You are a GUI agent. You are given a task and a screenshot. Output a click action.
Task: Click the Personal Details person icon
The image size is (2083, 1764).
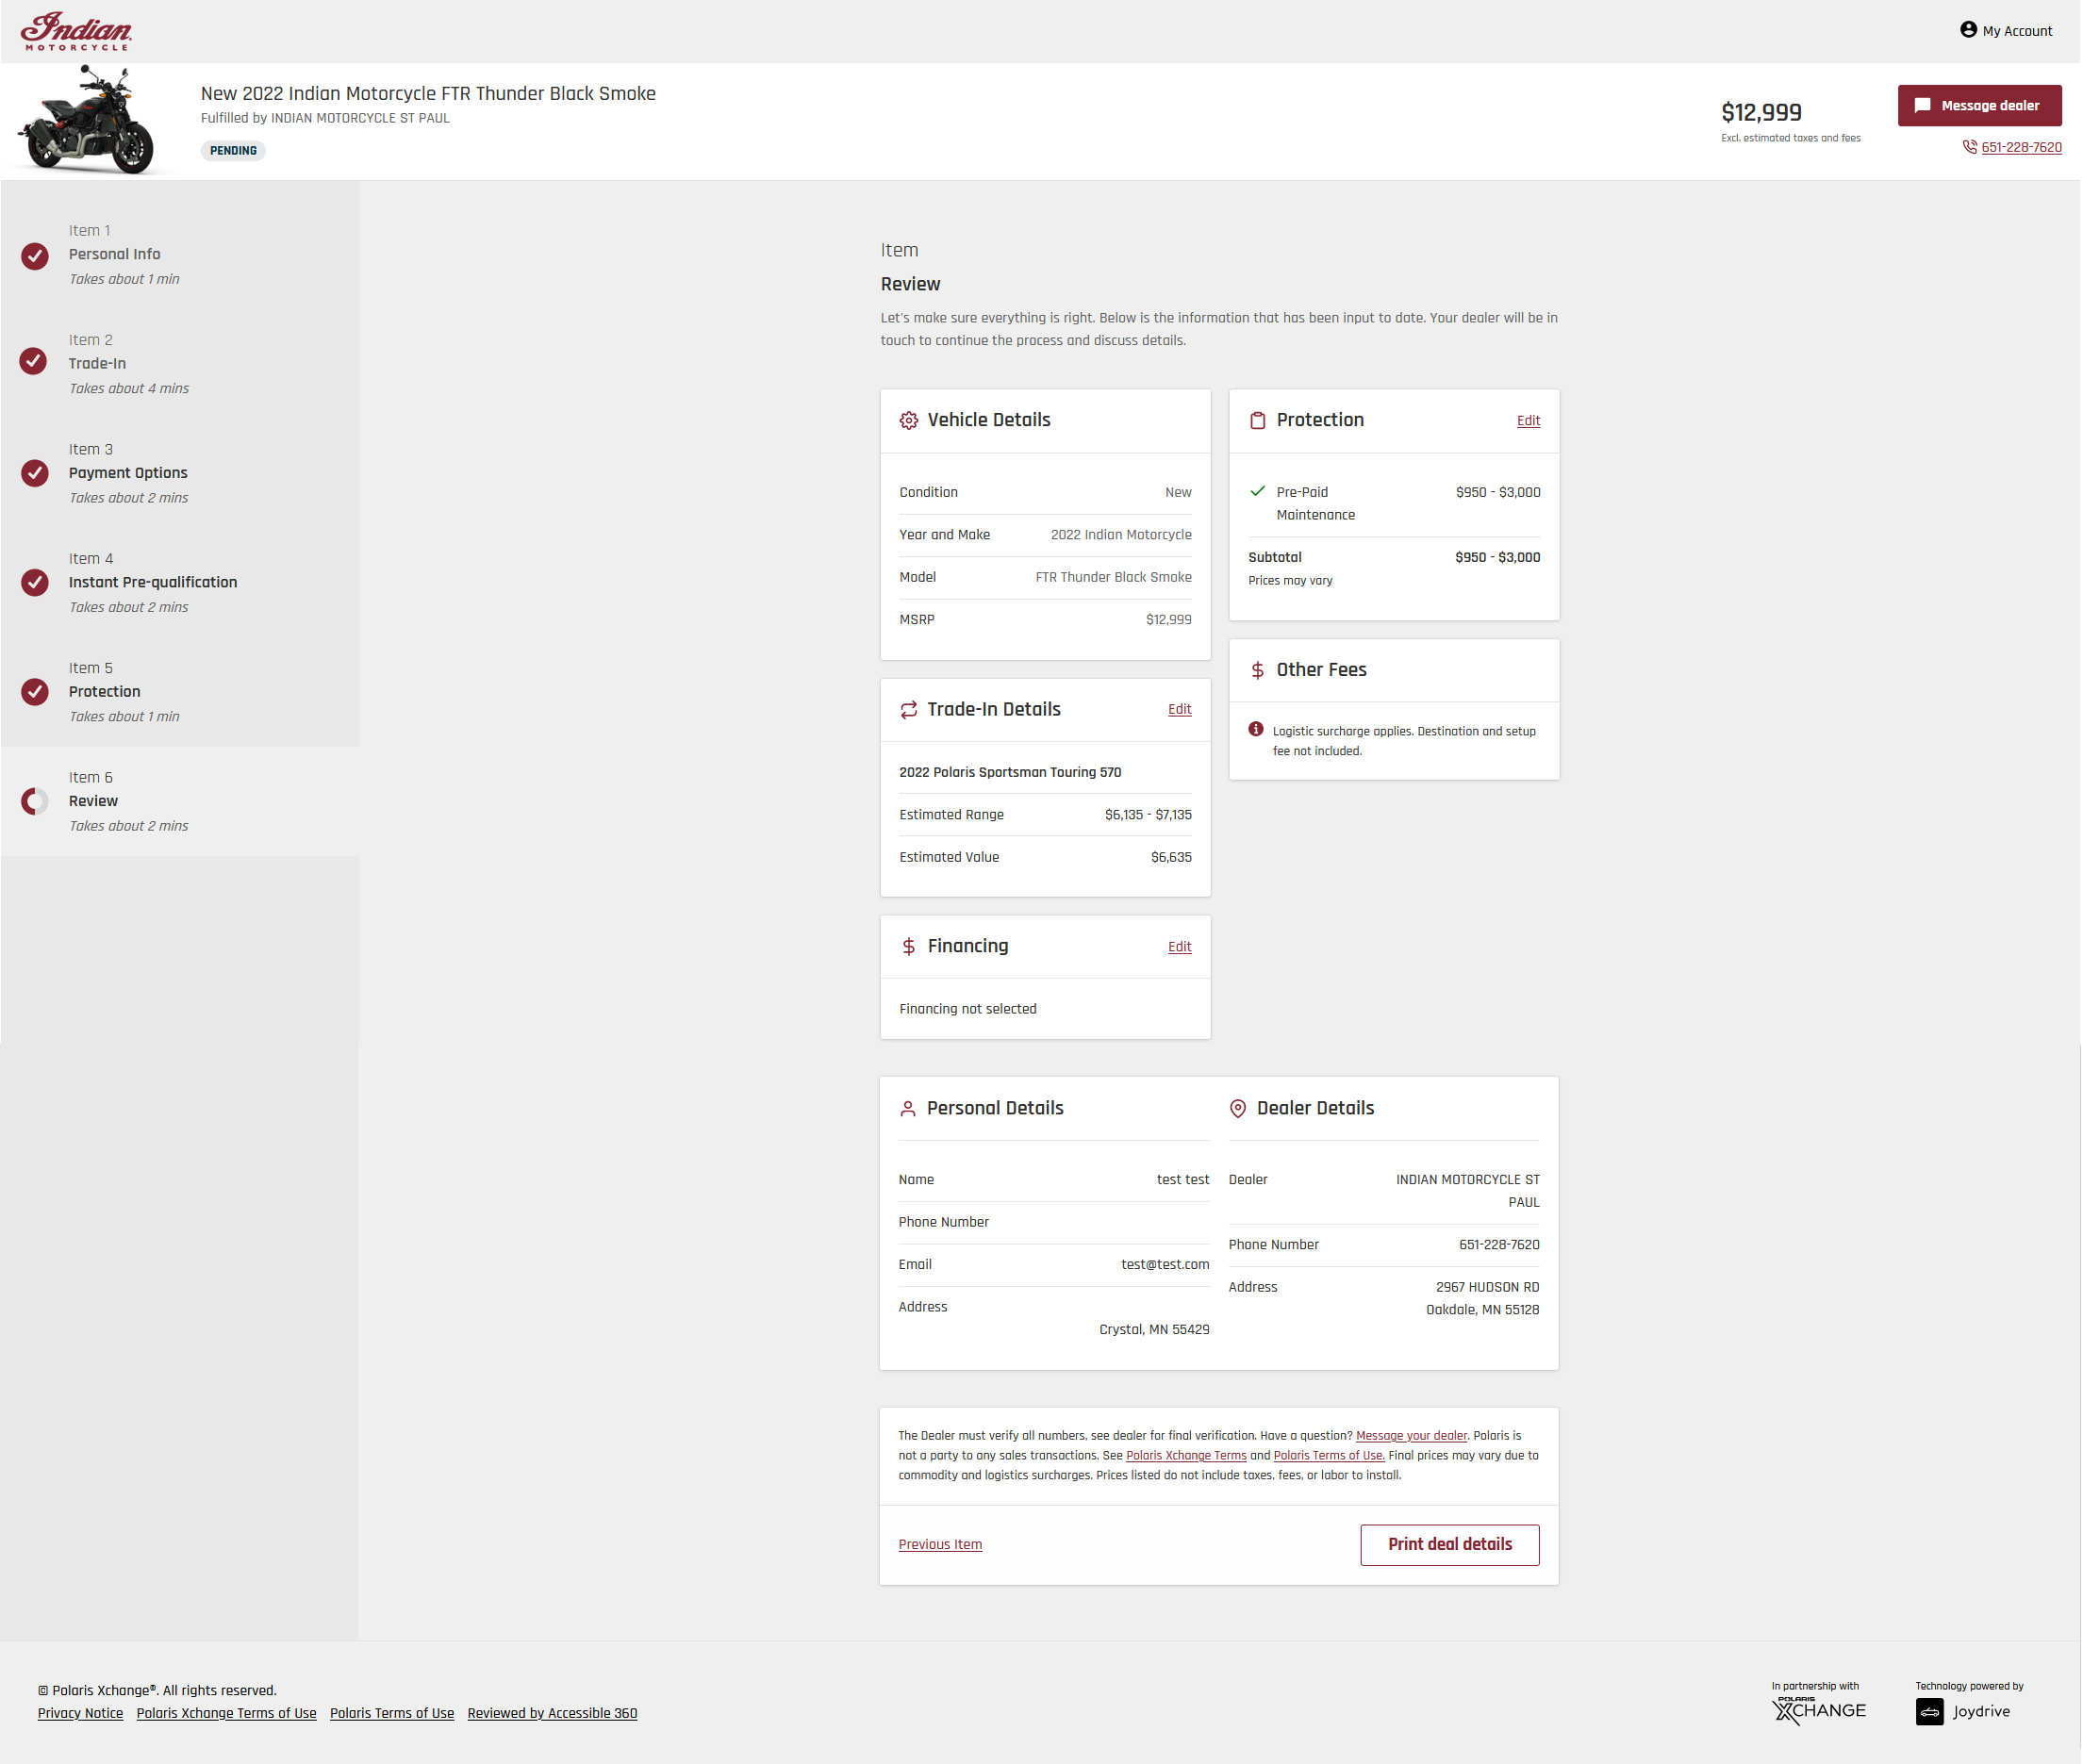[907, 1109]
